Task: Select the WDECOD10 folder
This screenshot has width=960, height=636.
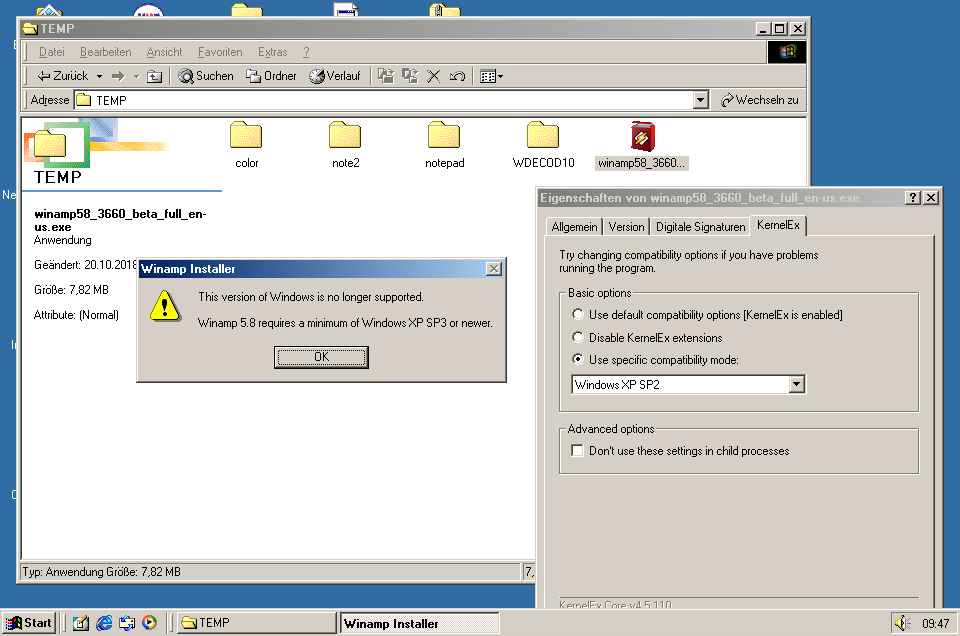Action: [x=543, y=145]
